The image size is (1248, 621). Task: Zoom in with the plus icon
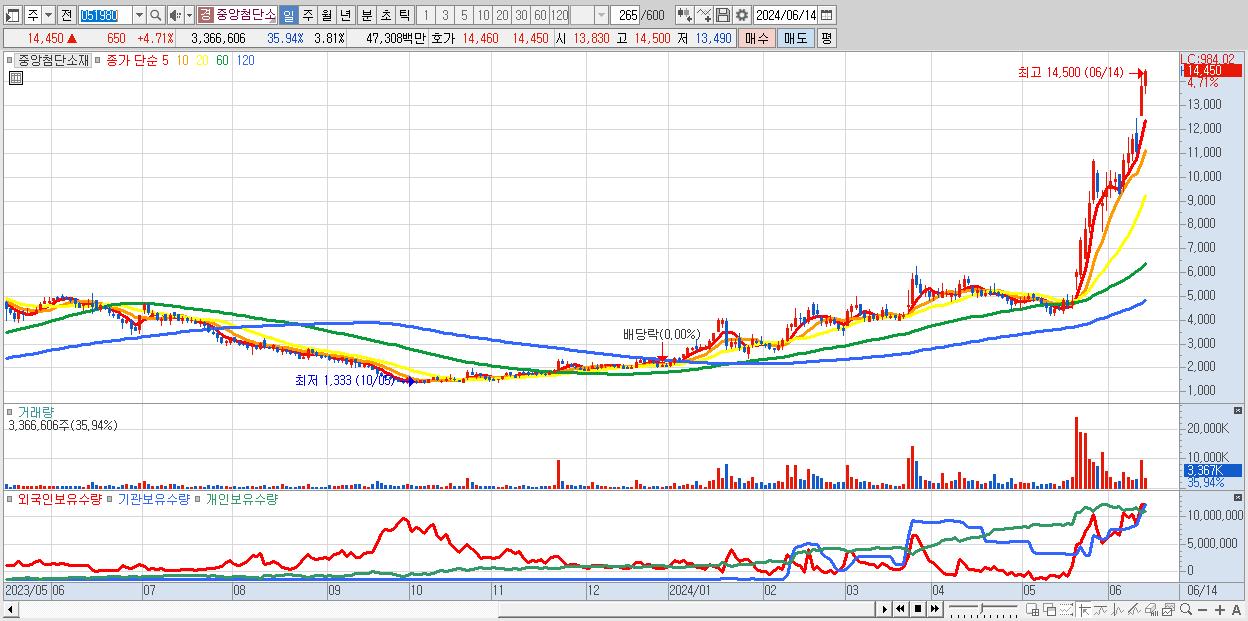point(1220,609)
